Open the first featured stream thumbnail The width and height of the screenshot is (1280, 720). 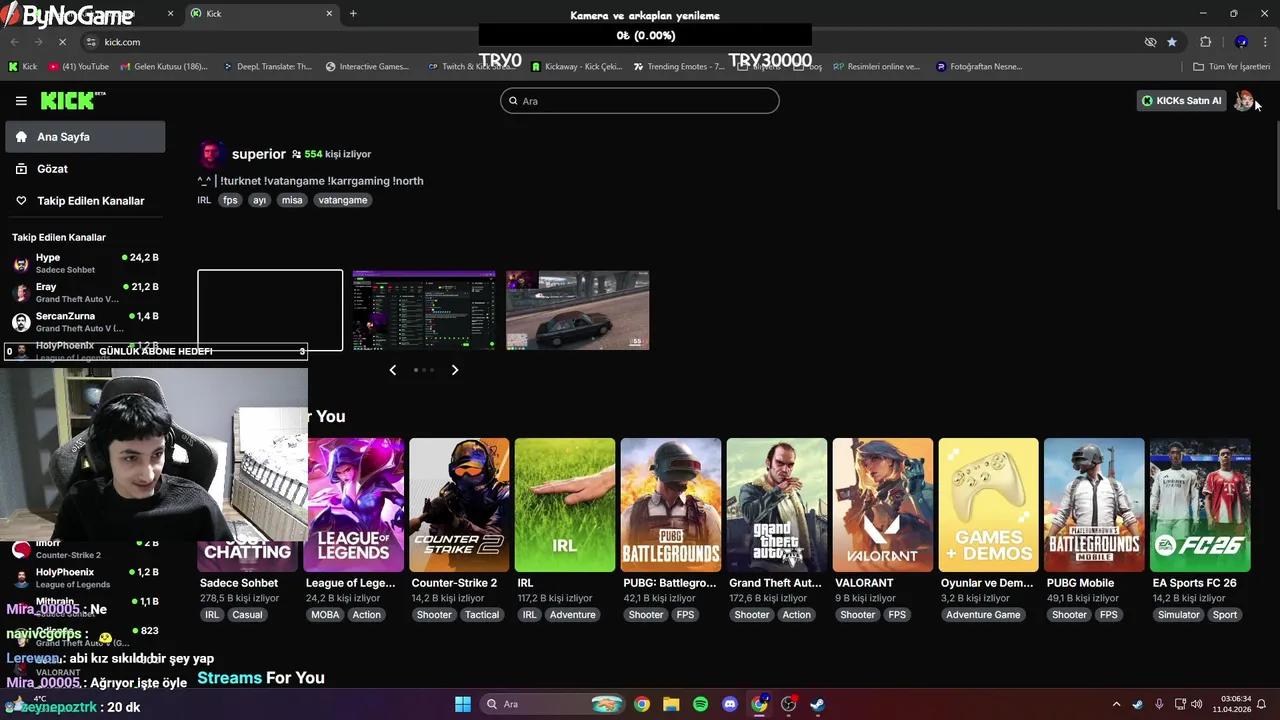pos(270,310)
